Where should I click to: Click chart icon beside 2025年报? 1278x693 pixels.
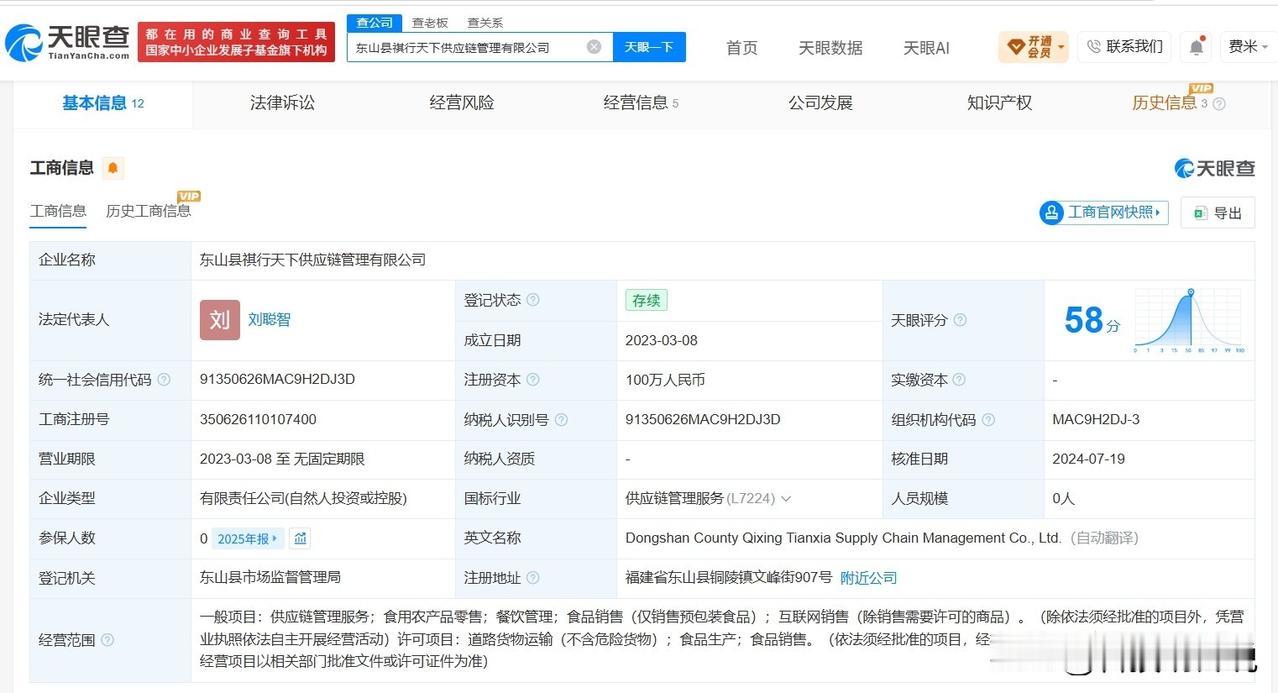pyautogui.click(x=300, y=538)
